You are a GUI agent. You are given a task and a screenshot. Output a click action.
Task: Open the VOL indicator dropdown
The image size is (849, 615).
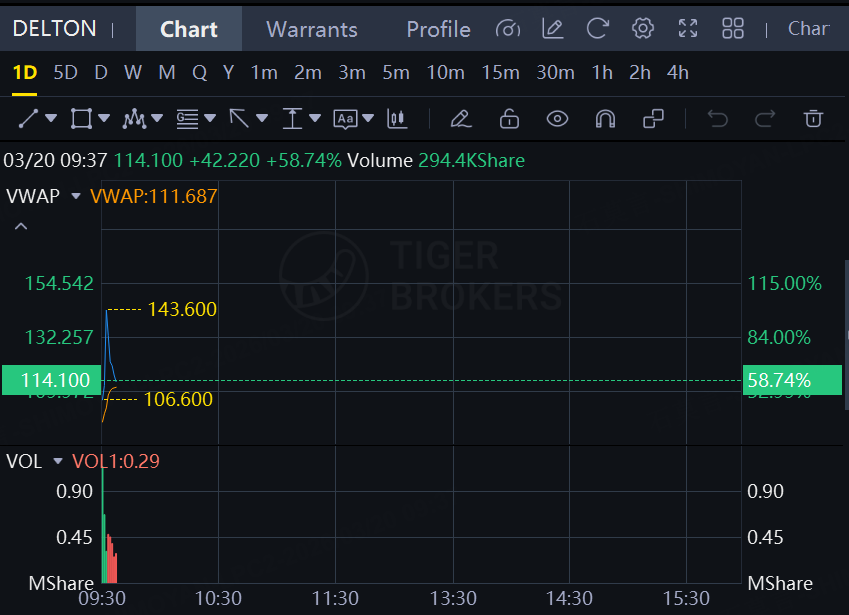(58, 461)
